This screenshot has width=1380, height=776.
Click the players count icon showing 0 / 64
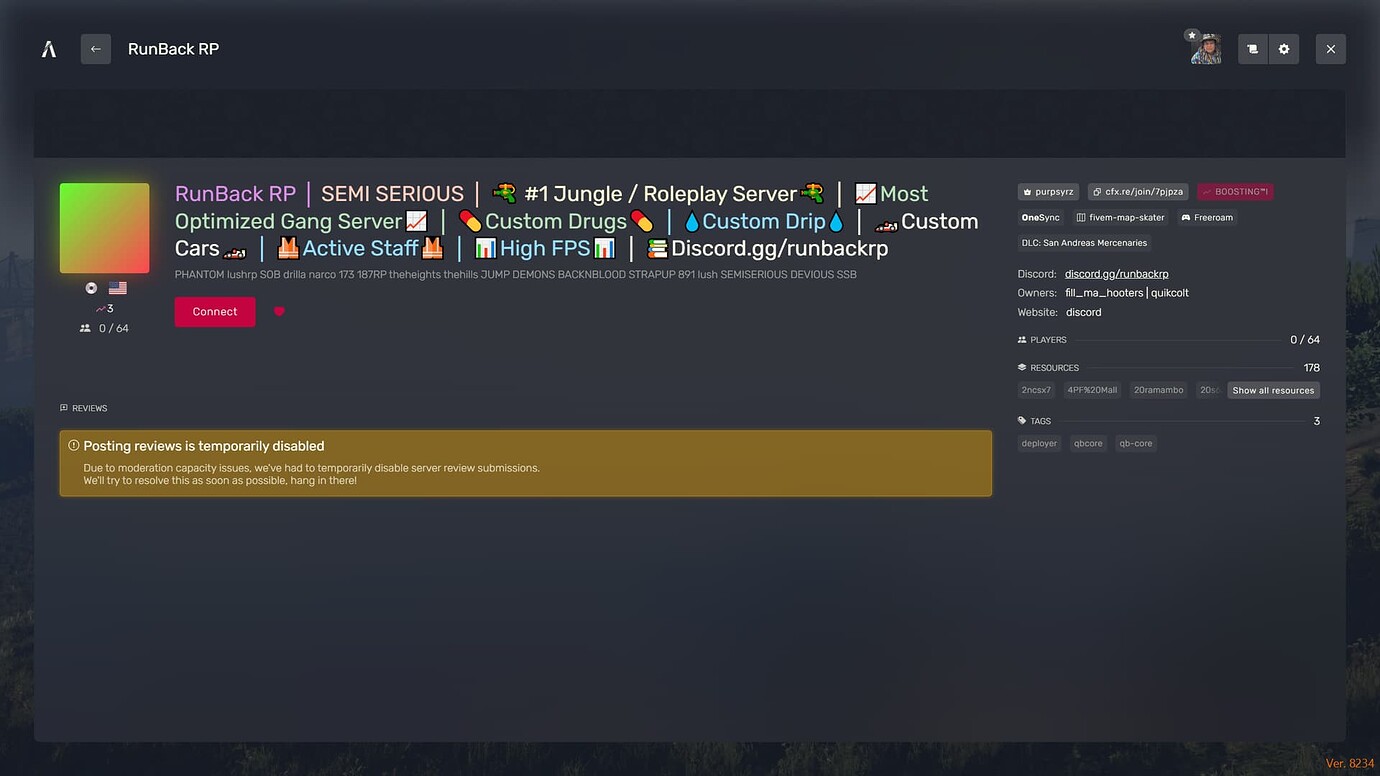85,327
